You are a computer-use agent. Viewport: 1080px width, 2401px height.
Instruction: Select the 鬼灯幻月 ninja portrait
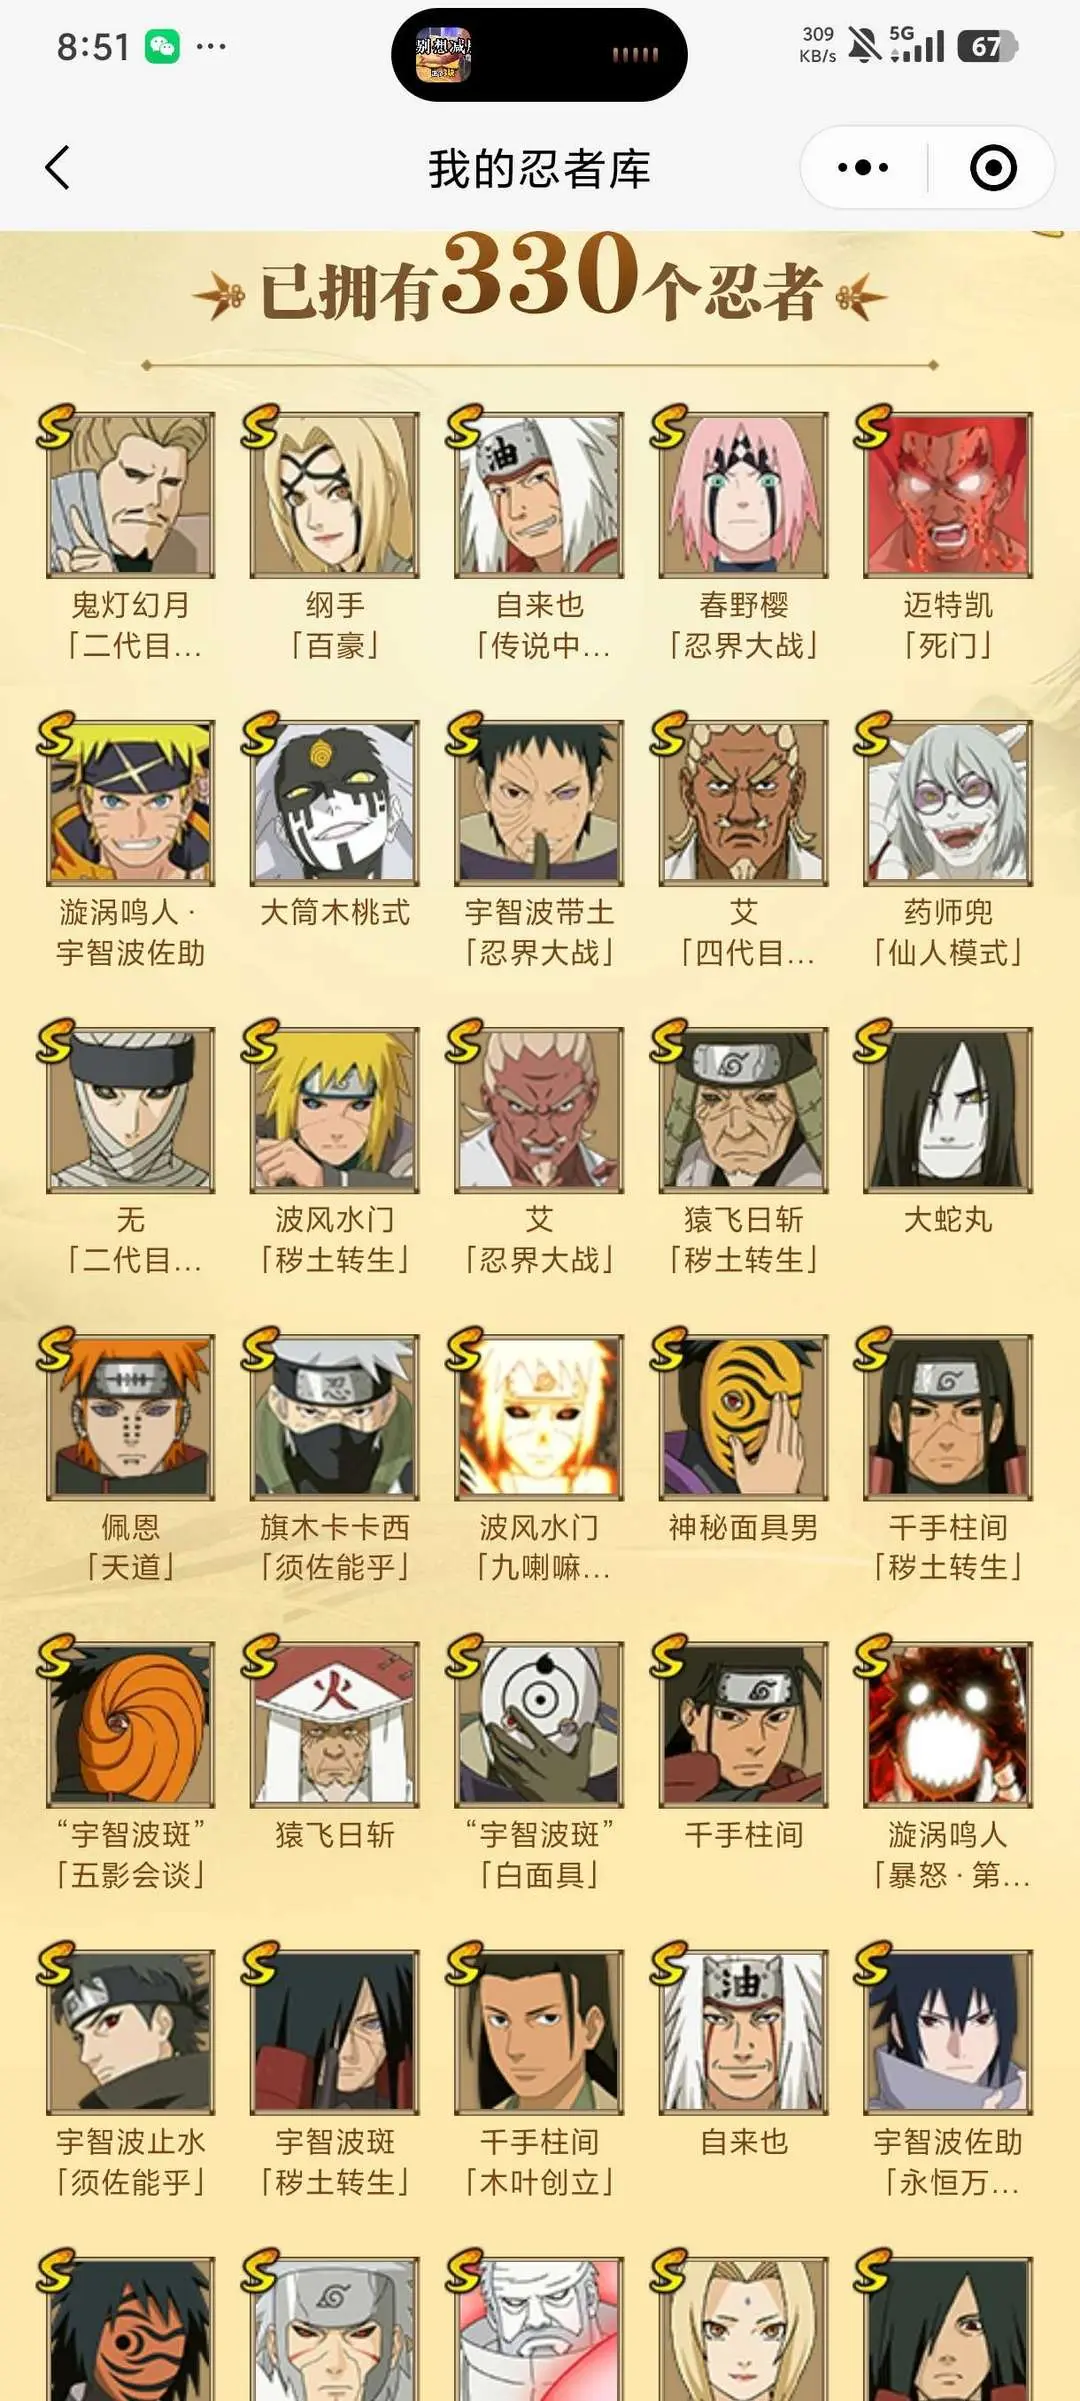tap(131, 494)
